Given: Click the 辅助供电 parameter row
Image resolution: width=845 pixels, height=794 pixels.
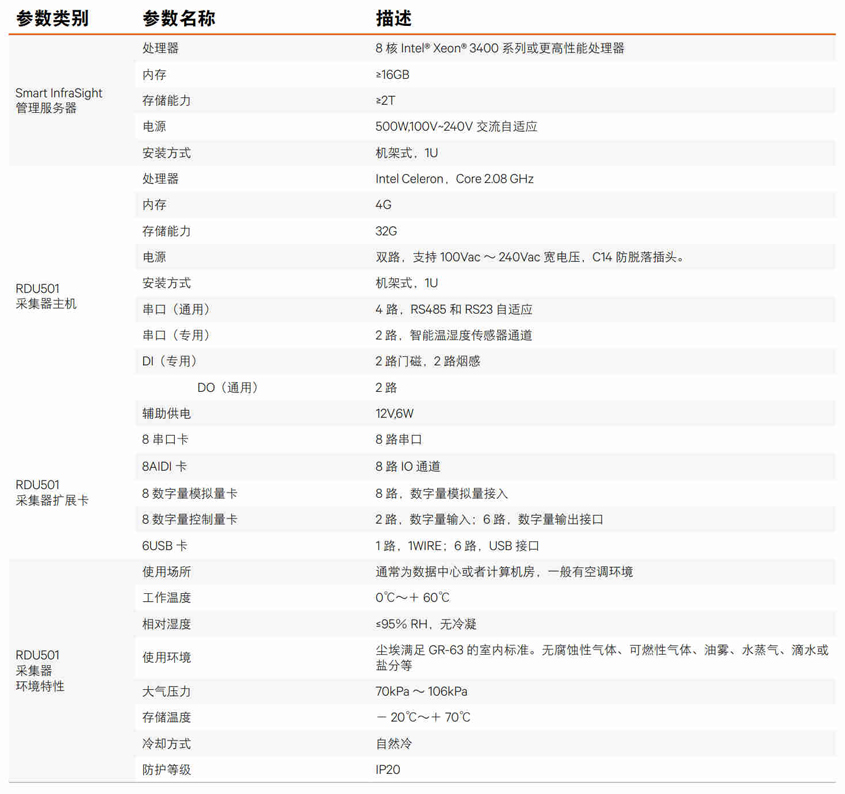Looking at the screenshot, I should coord(166,414).
